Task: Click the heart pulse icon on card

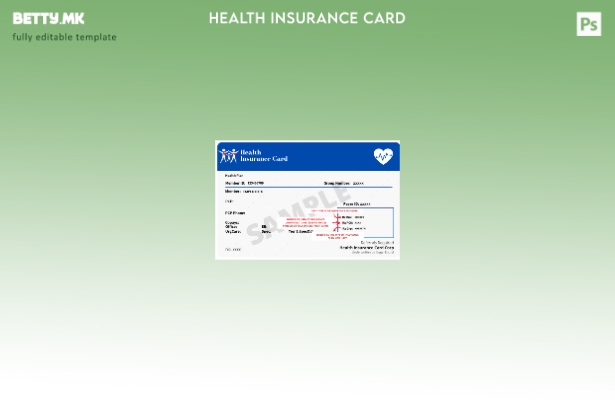Action: pos(383,156)
